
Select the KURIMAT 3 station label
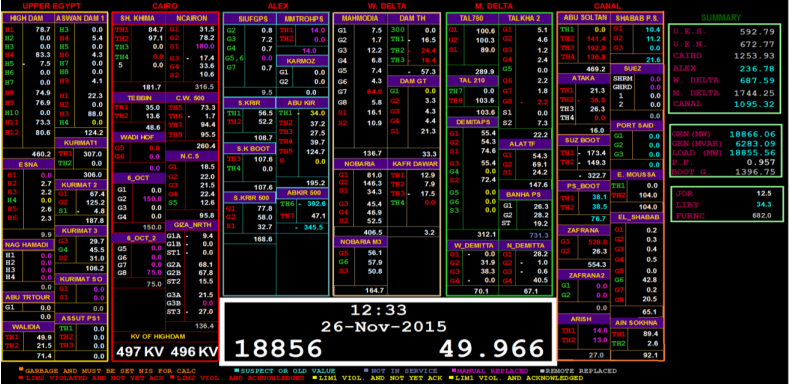81,231
